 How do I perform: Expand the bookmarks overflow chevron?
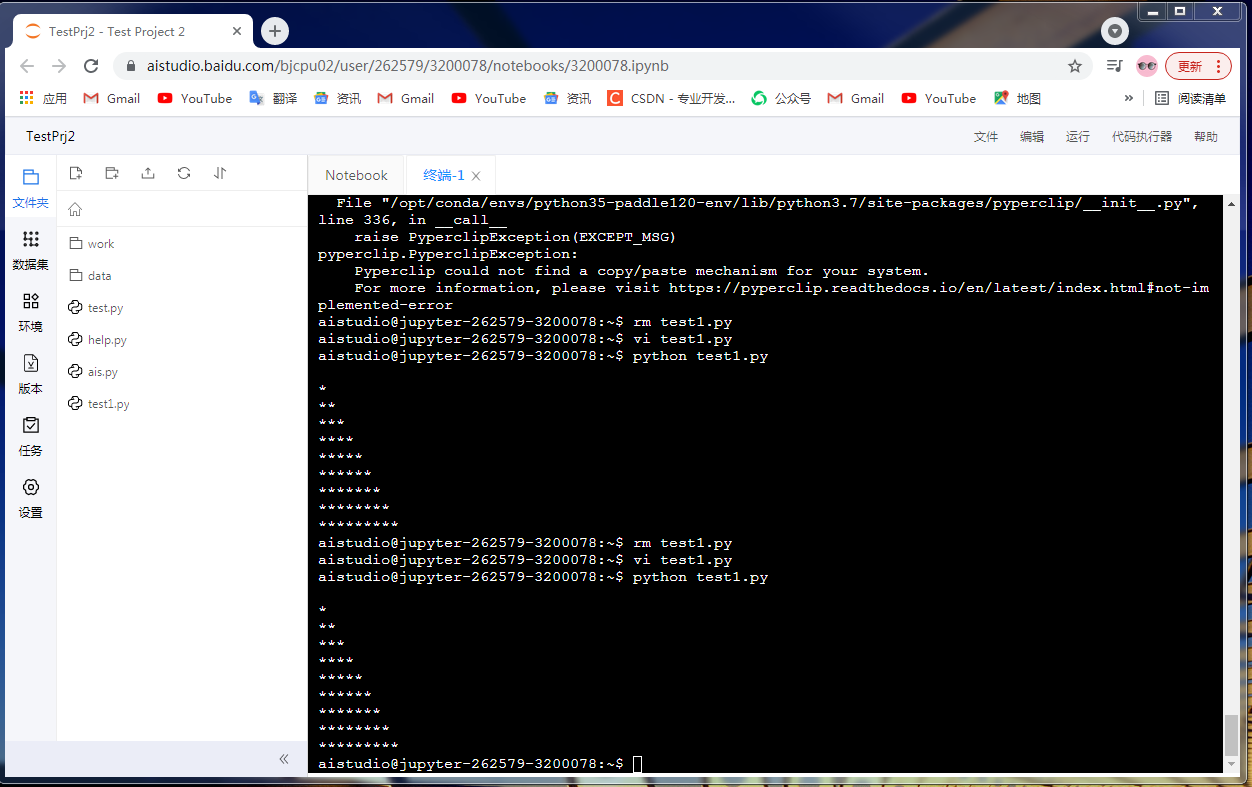(1129, 98)
